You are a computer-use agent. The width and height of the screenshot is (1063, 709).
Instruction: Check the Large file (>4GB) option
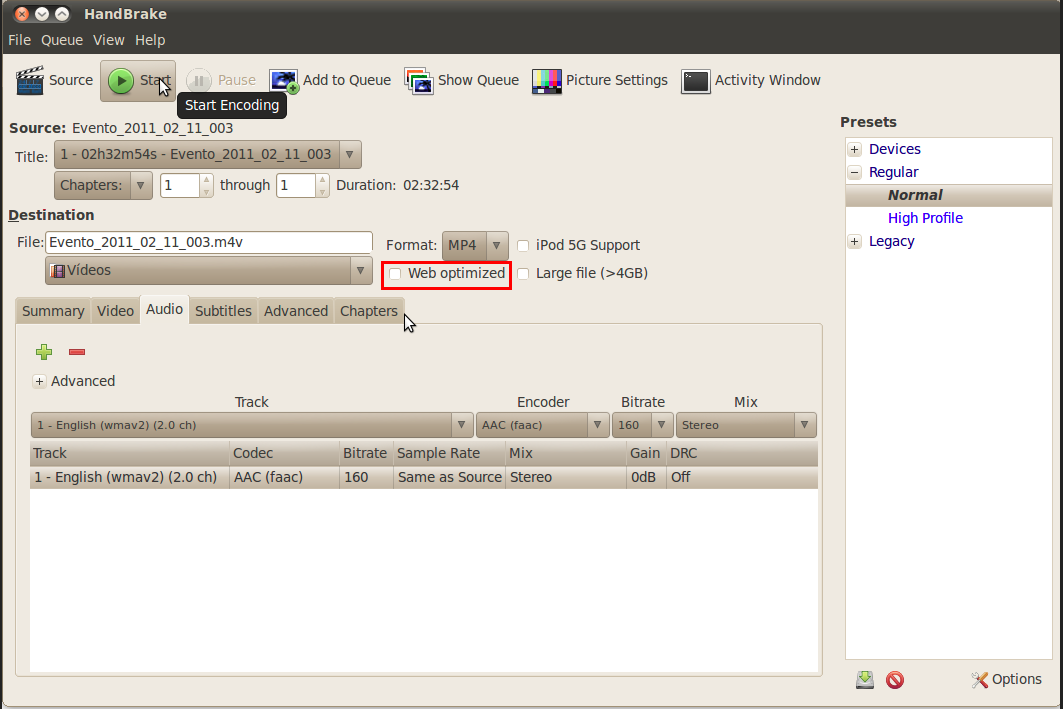(523, 274)
